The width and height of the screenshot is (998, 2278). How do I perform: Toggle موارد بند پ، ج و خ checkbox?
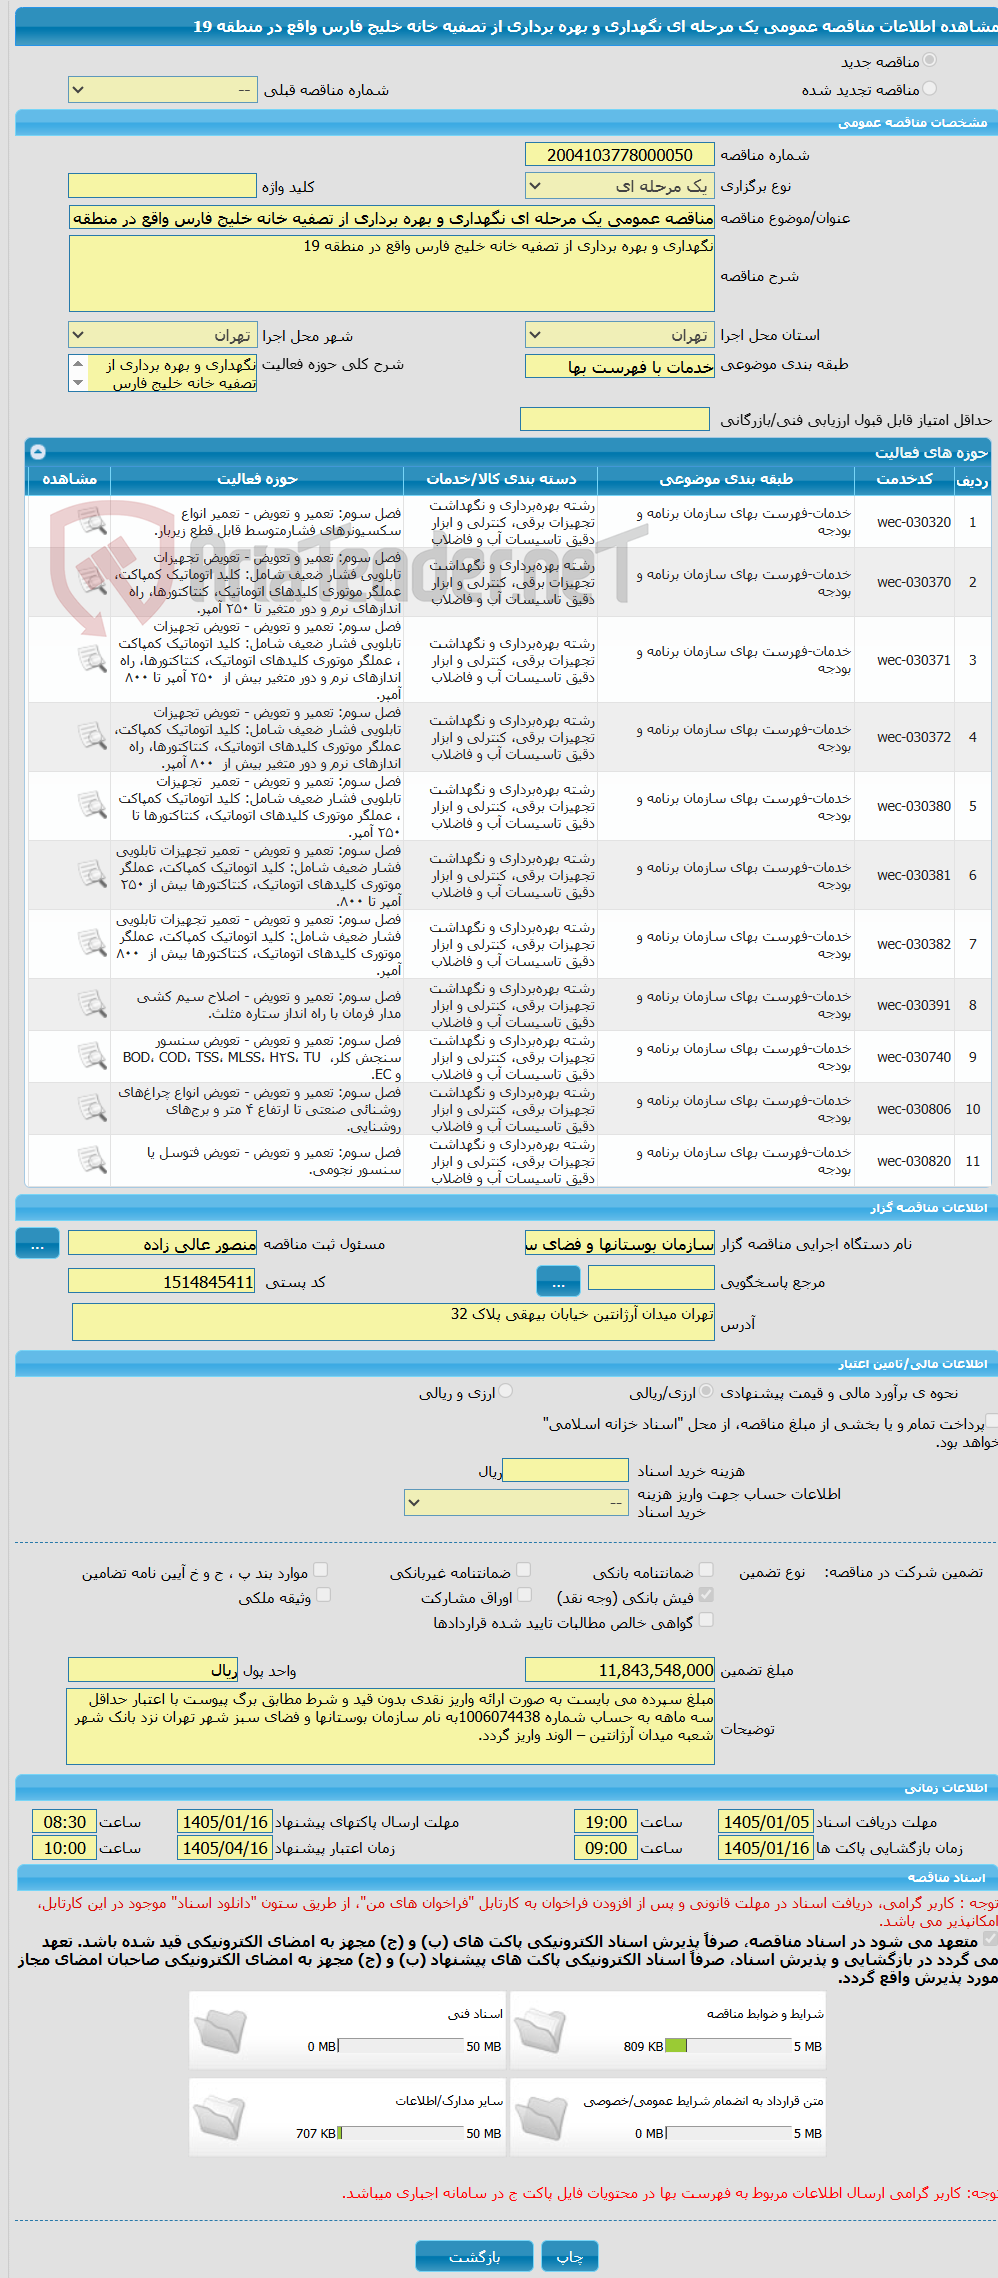coord(321,1570)
